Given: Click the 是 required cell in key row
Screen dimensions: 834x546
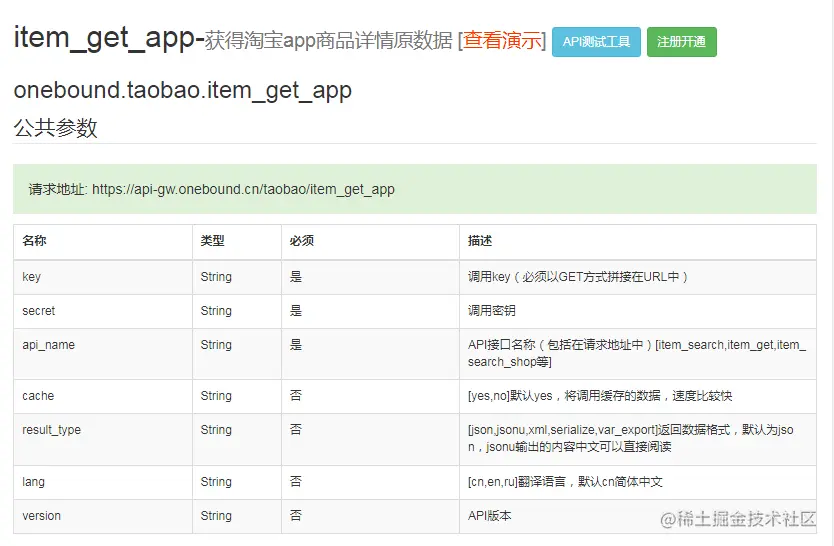Looking at the screenshot, I should click(x=370, y=277).
